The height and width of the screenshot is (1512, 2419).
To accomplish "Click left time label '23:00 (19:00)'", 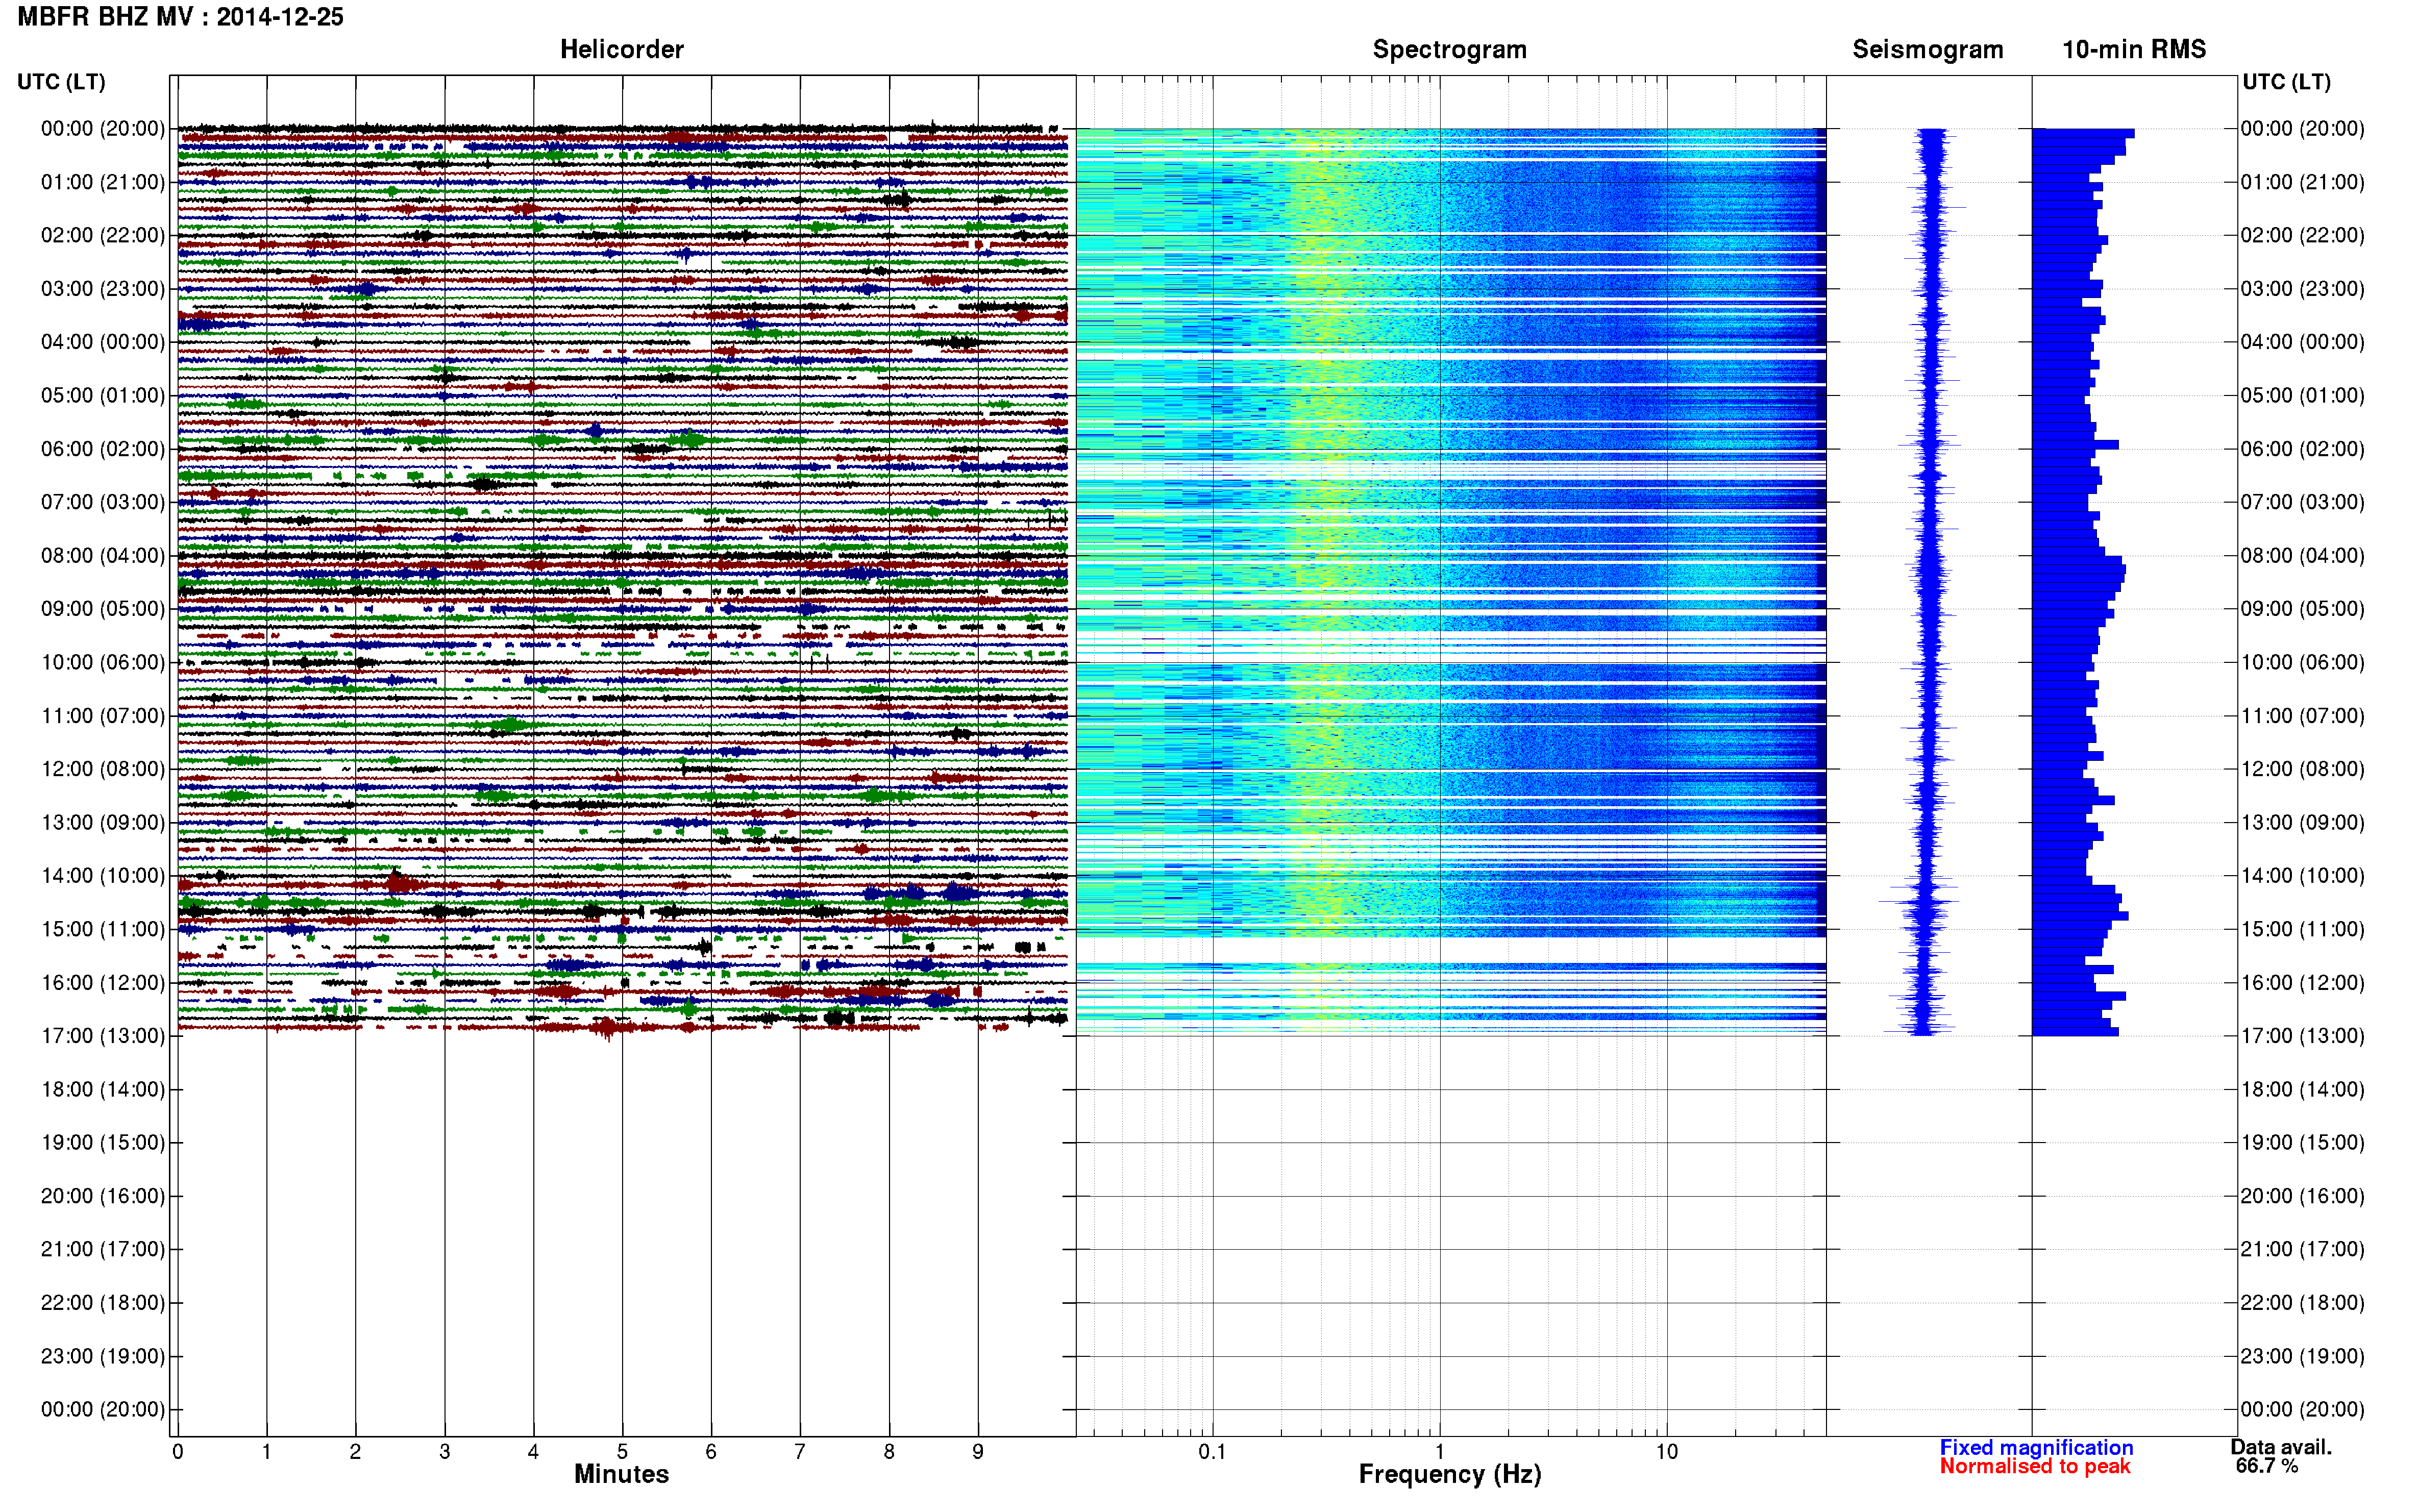I will (103, 1356).
